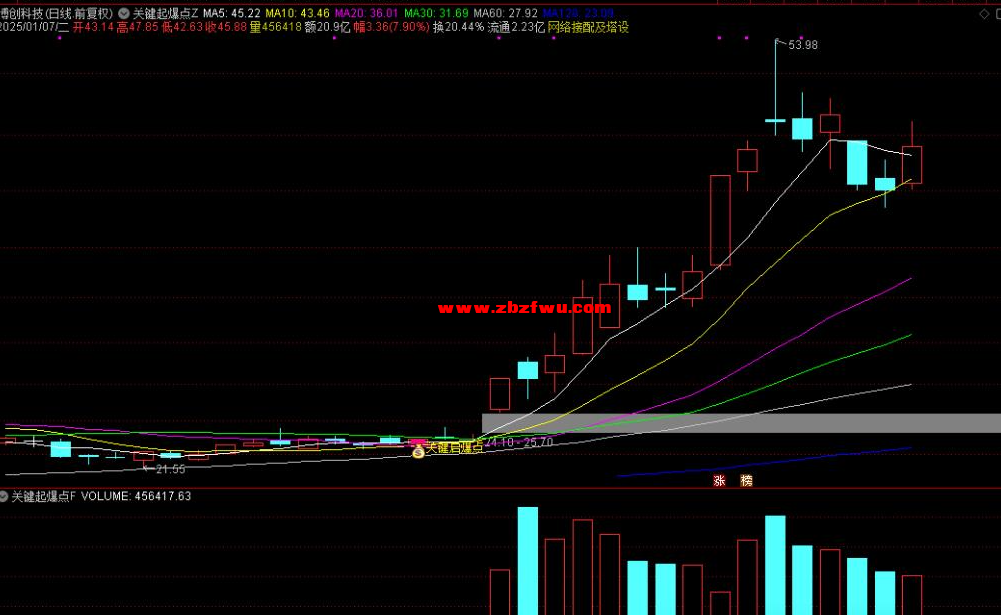The image size is (1001, 615).
Task: Click the yellow 关键启爆点 signal label
Action: pyautogui.click(x=454, y=448)
